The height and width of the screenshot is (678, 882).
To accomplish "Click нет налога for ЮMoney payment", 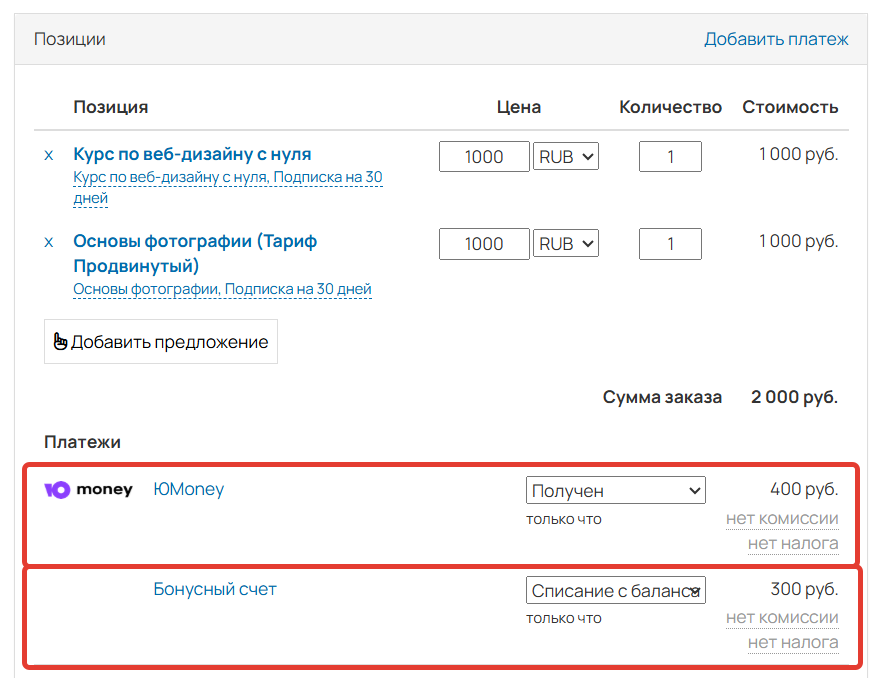I will click(x=793, y=543).
